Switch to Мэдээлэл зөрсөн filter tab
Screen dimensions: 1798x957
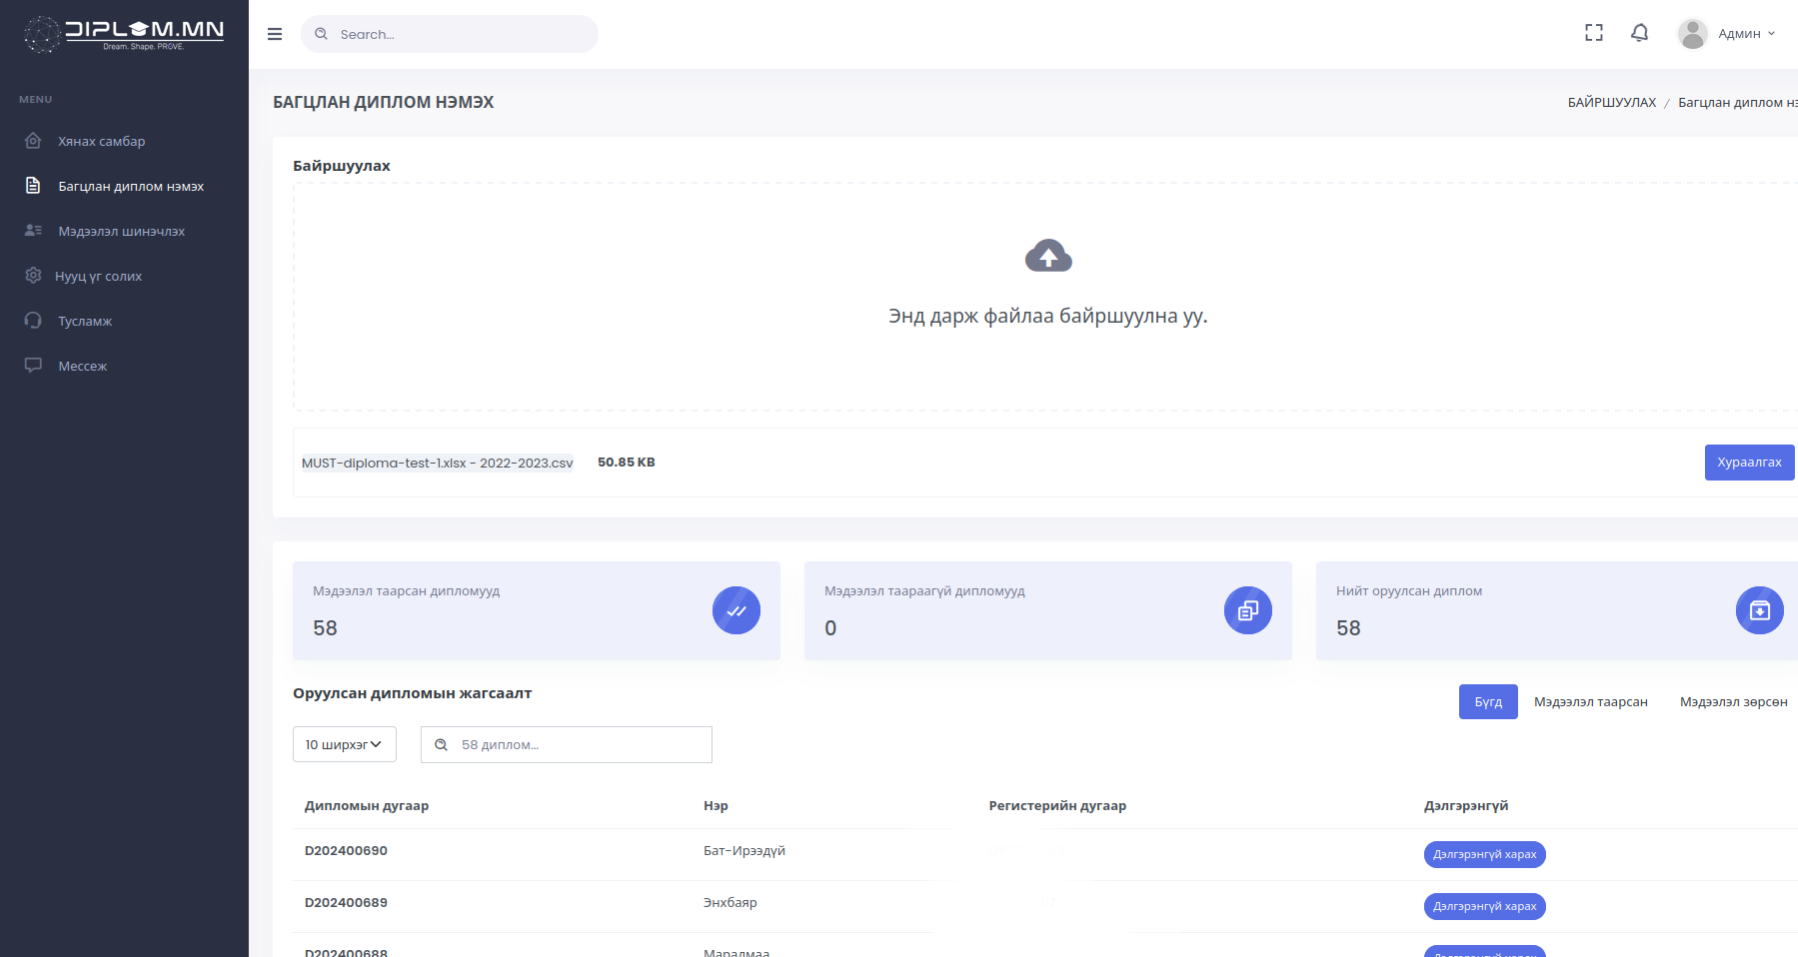(x=1733, y=702)
